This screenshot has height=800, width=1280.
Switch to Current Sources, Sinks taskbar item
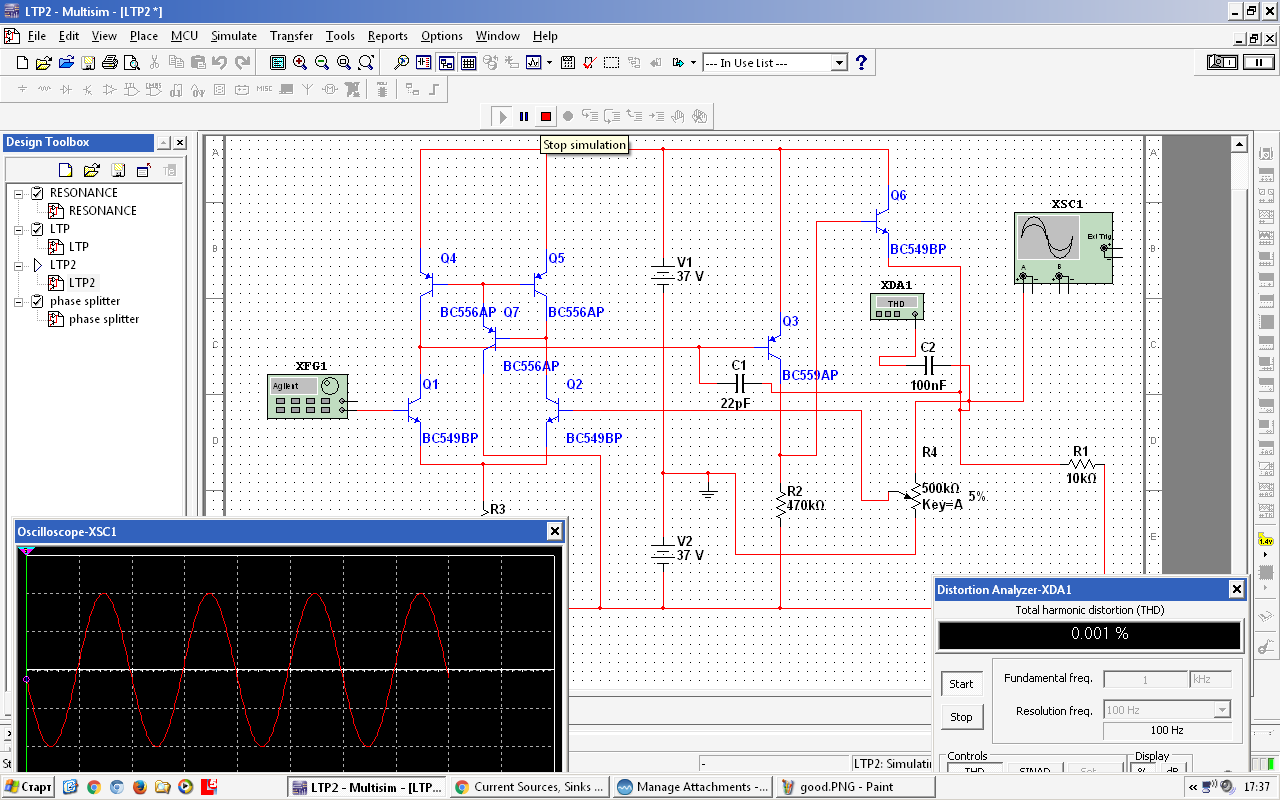pos(529,787)
